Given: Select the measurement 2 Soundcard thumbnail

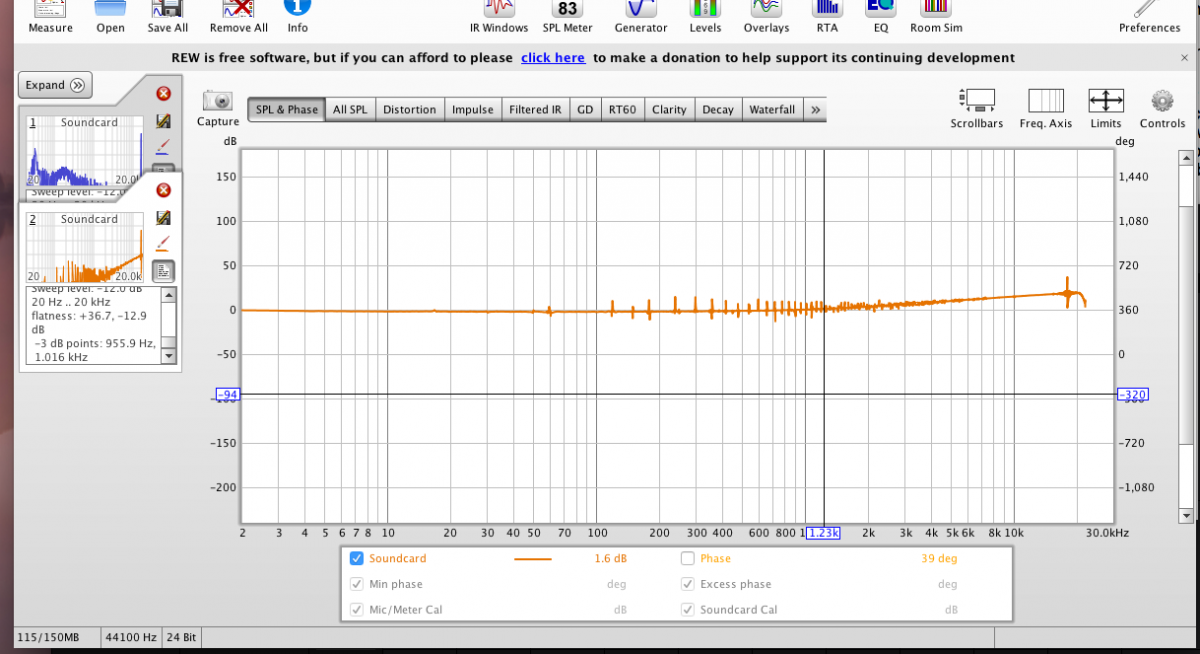Looking at the screenshot, I should coord(86,248).
